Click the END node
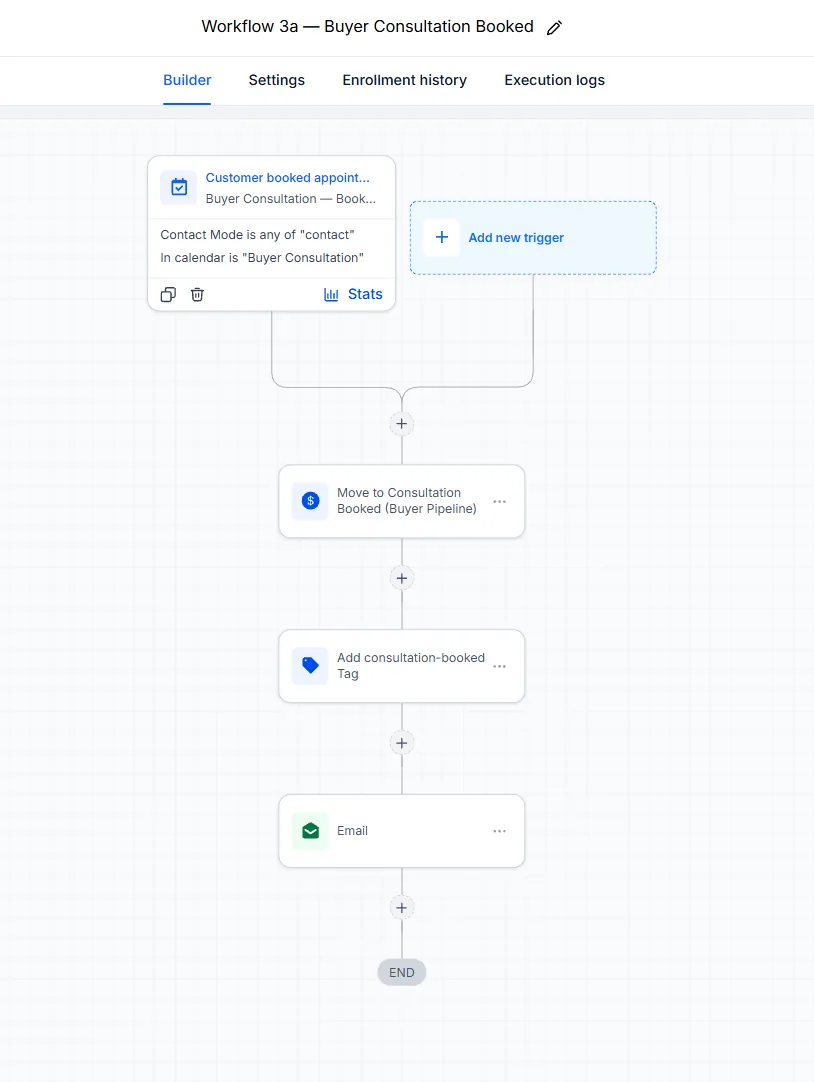Image resolution: width=814 pixels, height=1082 pixels. (401, 972)
